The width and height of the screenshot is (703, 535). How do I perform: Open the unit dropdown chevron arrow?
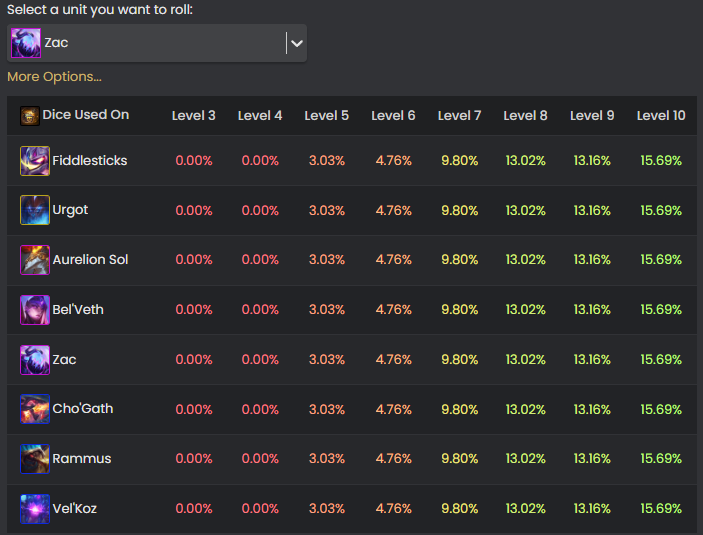point(297,43)
